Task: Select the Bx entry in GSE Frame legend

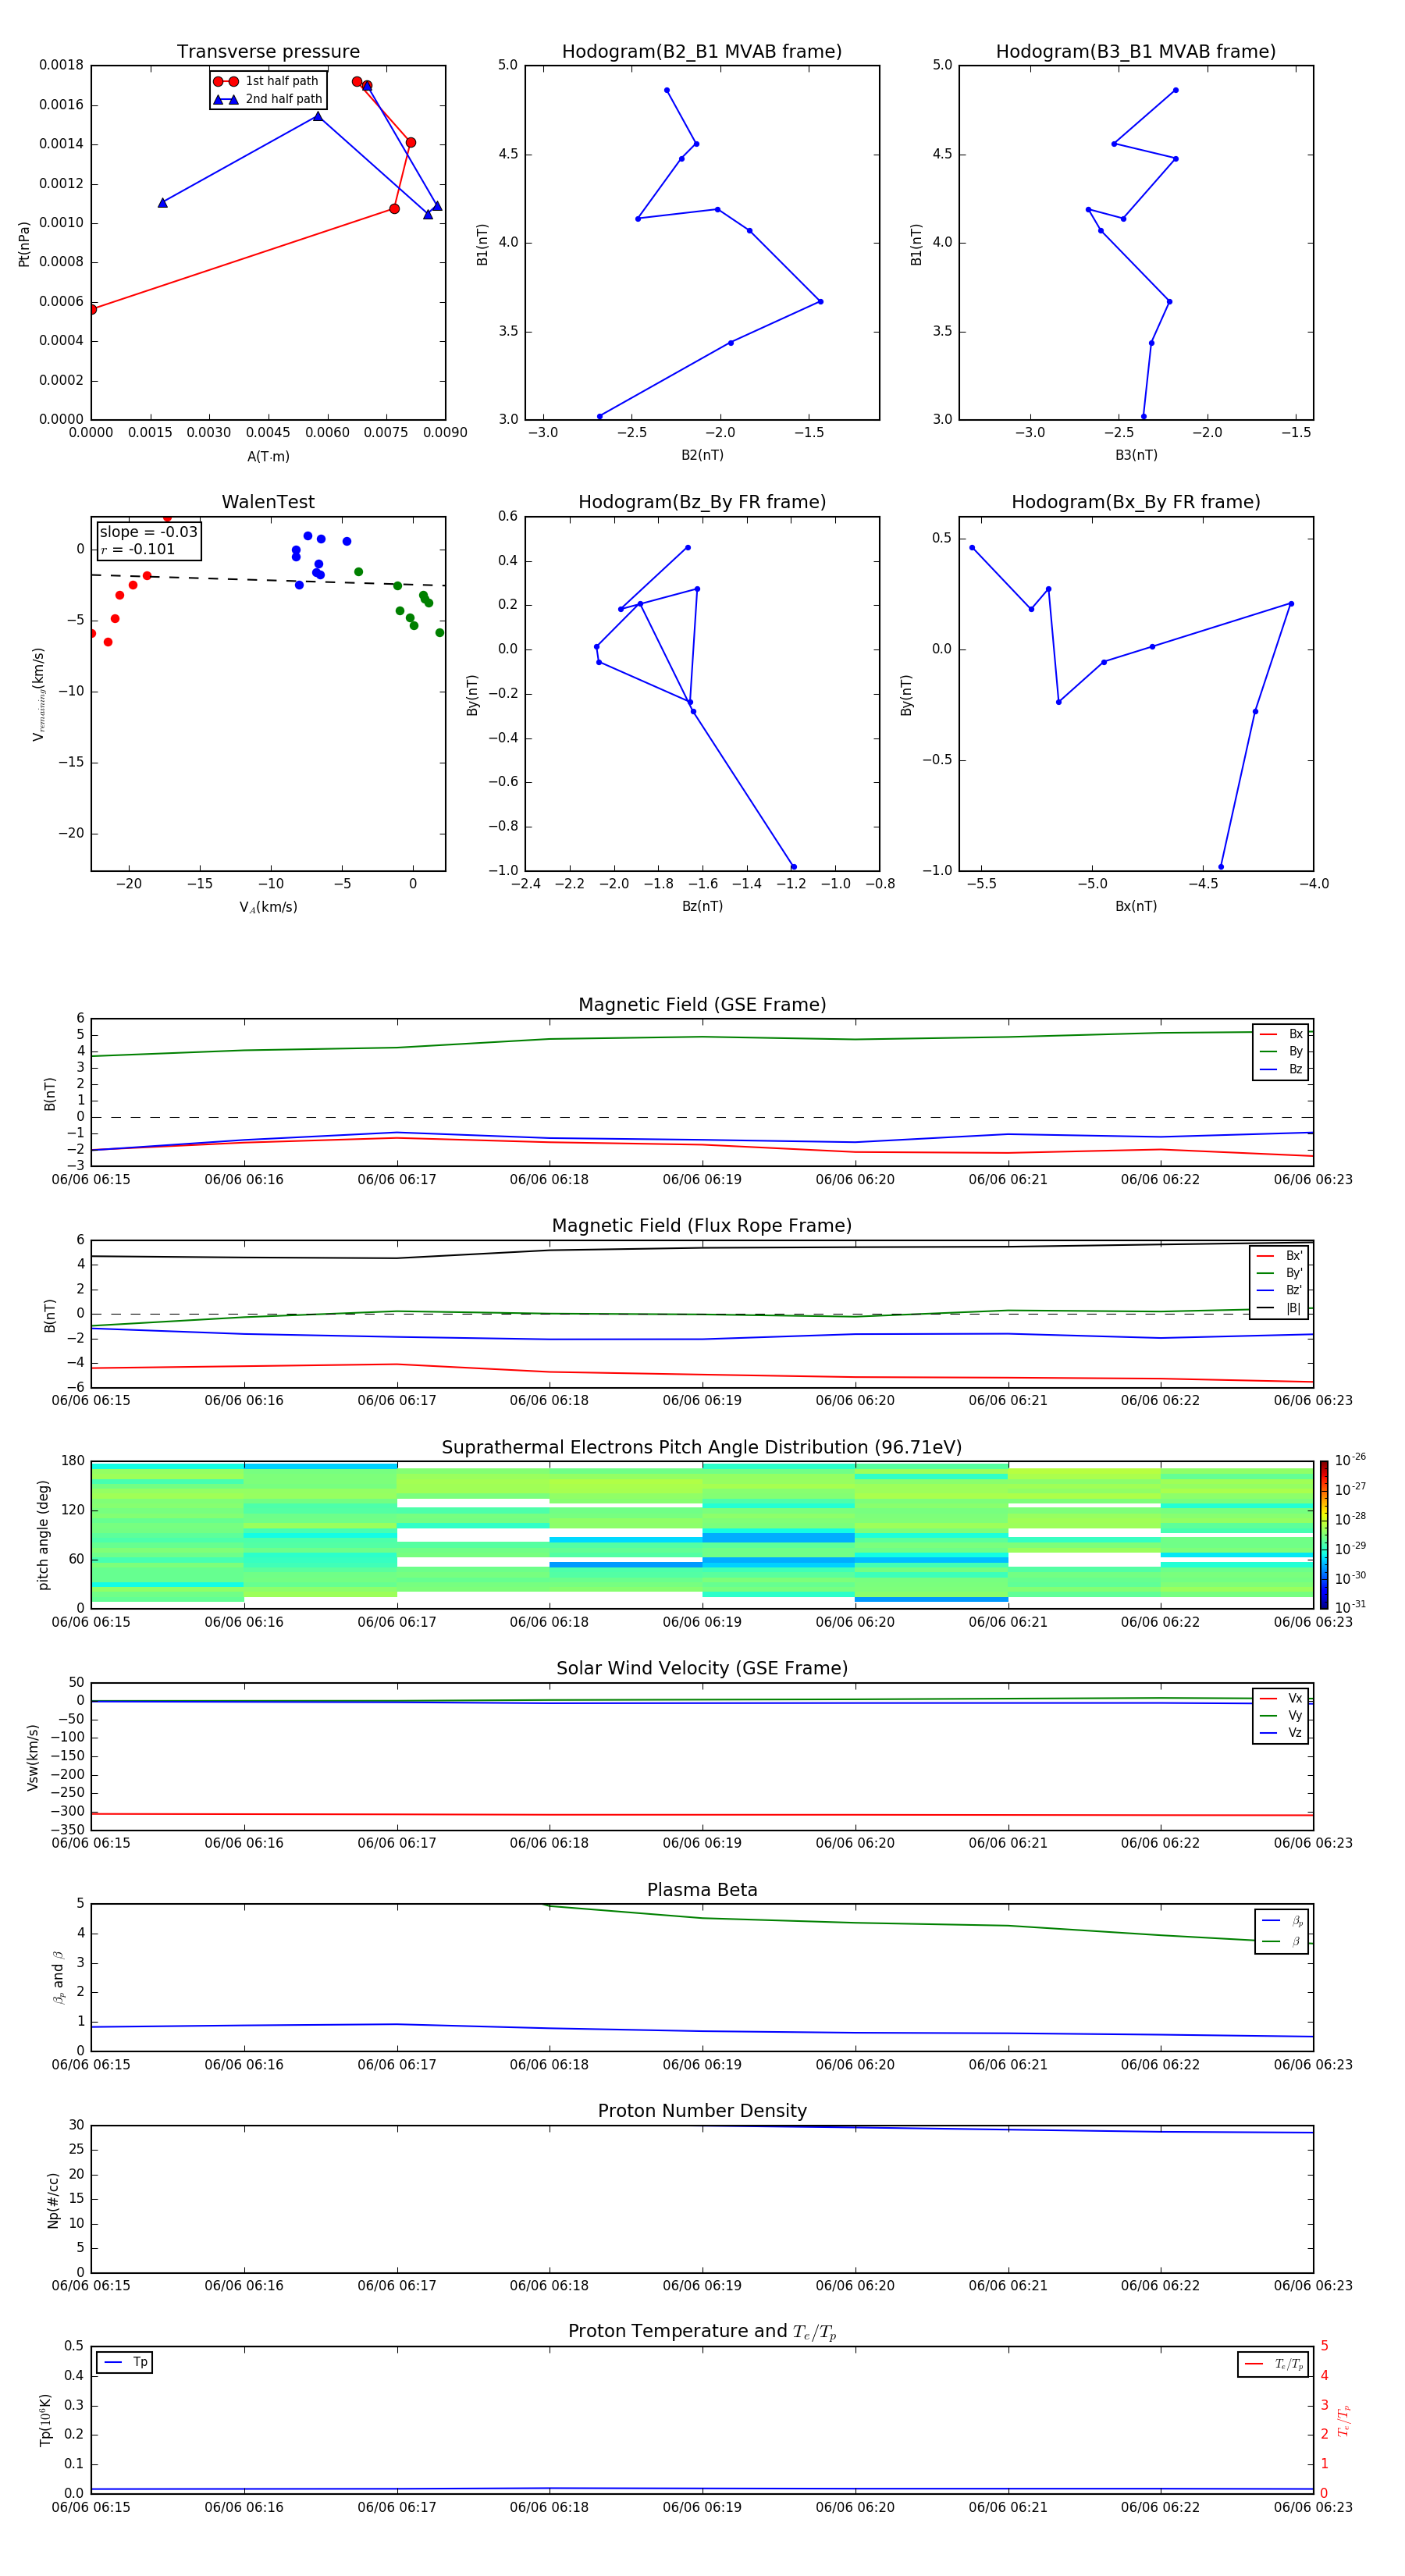Action: [1281, 1034]
